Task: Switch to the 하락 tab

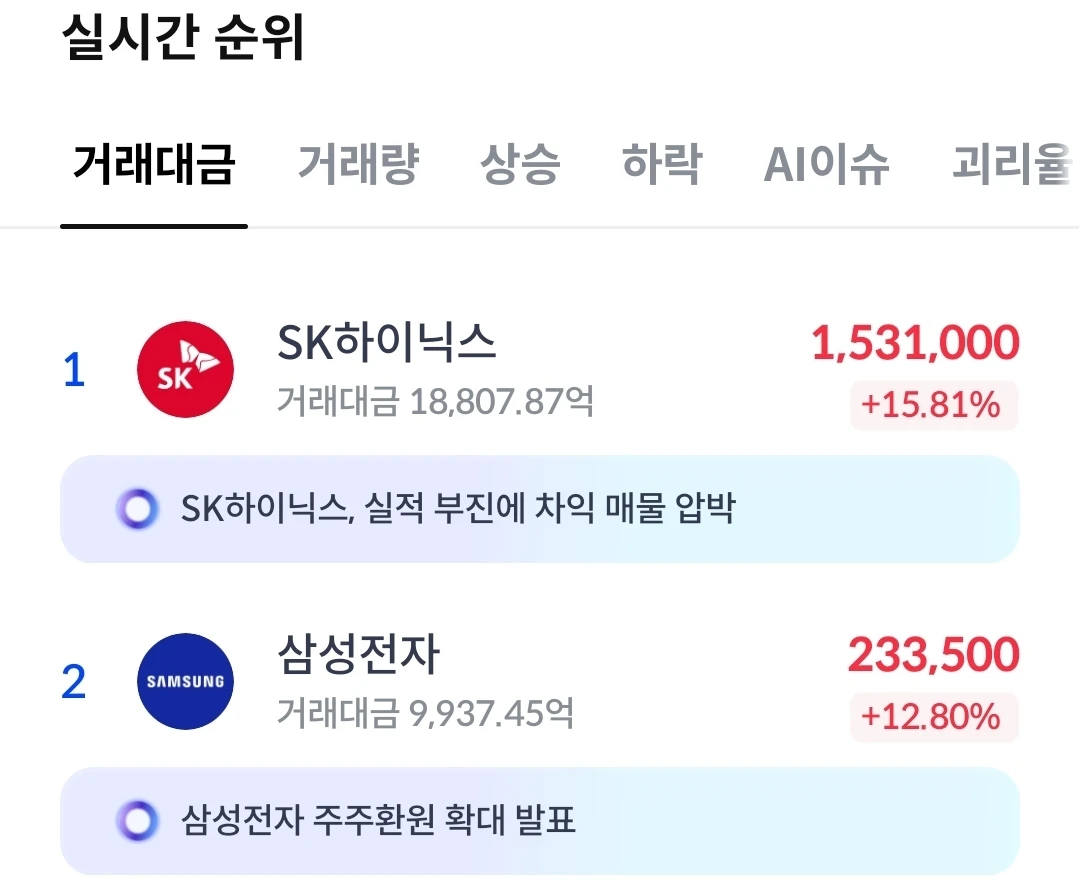Action: tap(662, 164)
